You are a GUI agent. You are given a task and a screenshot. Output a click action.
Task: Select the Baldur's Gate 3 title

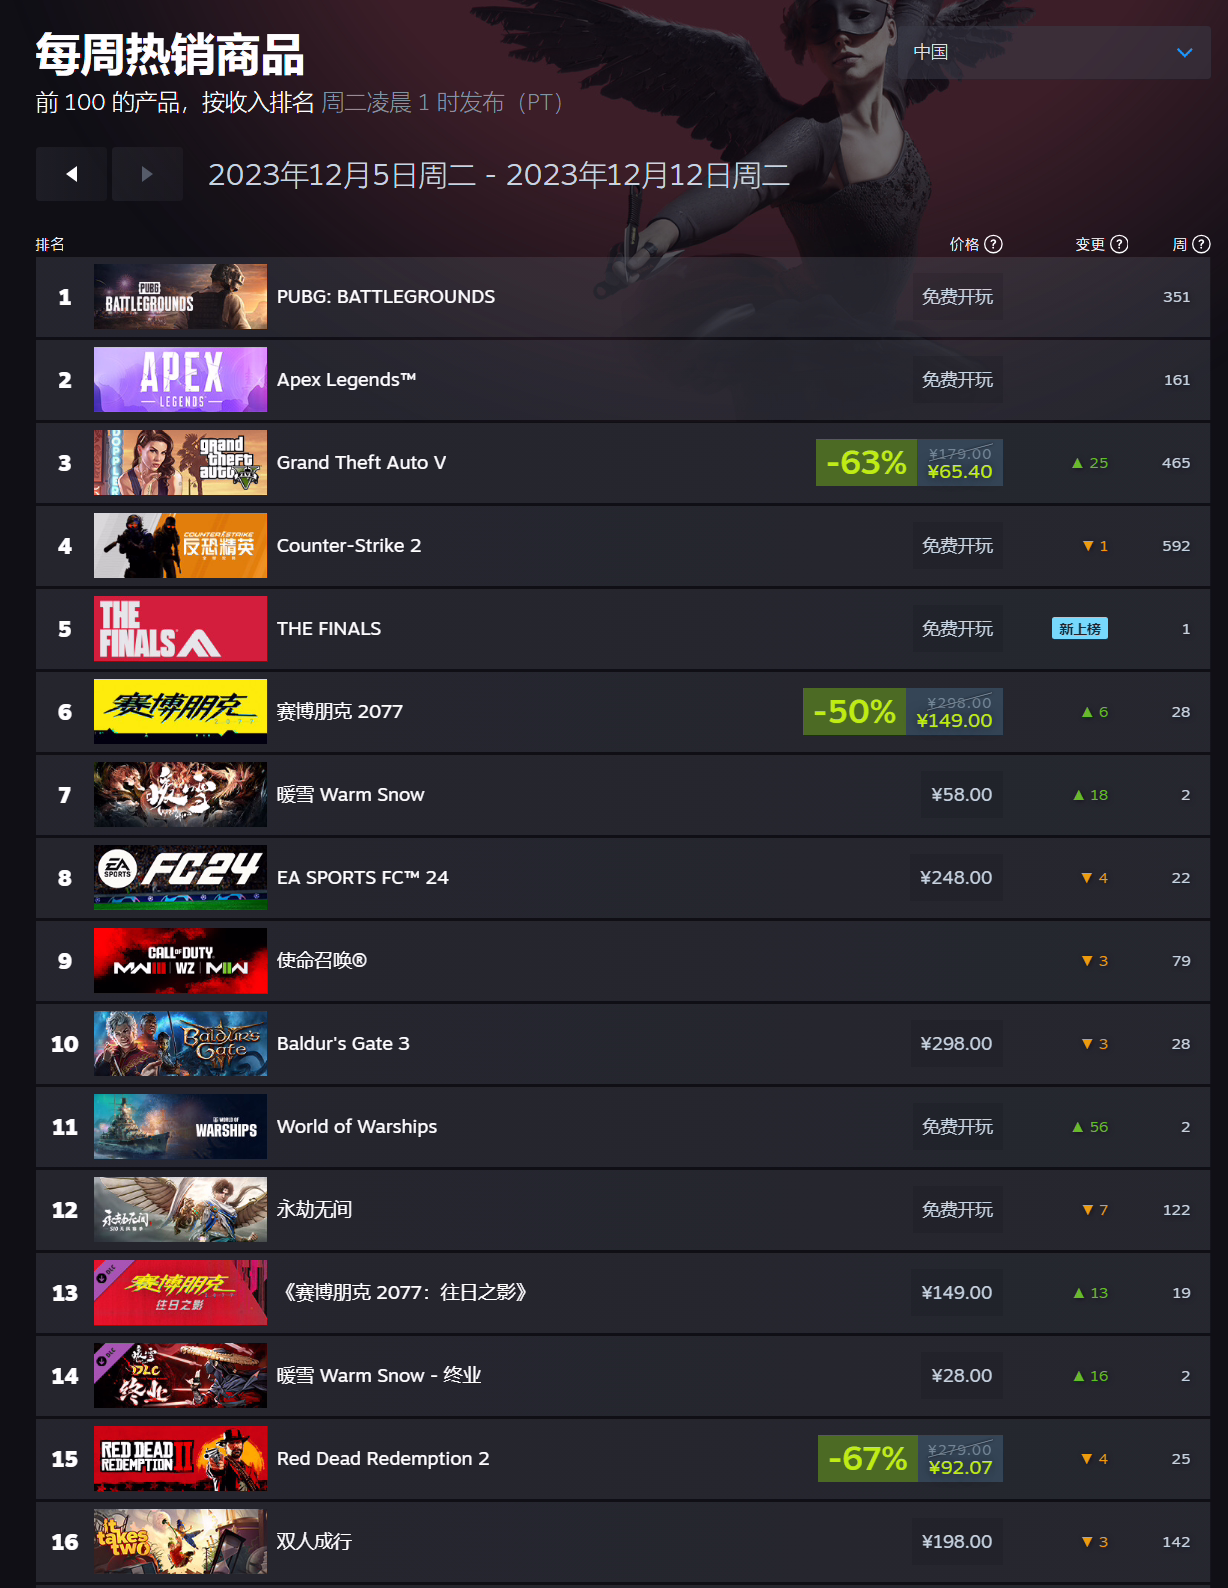click(x=343, y=1043)
